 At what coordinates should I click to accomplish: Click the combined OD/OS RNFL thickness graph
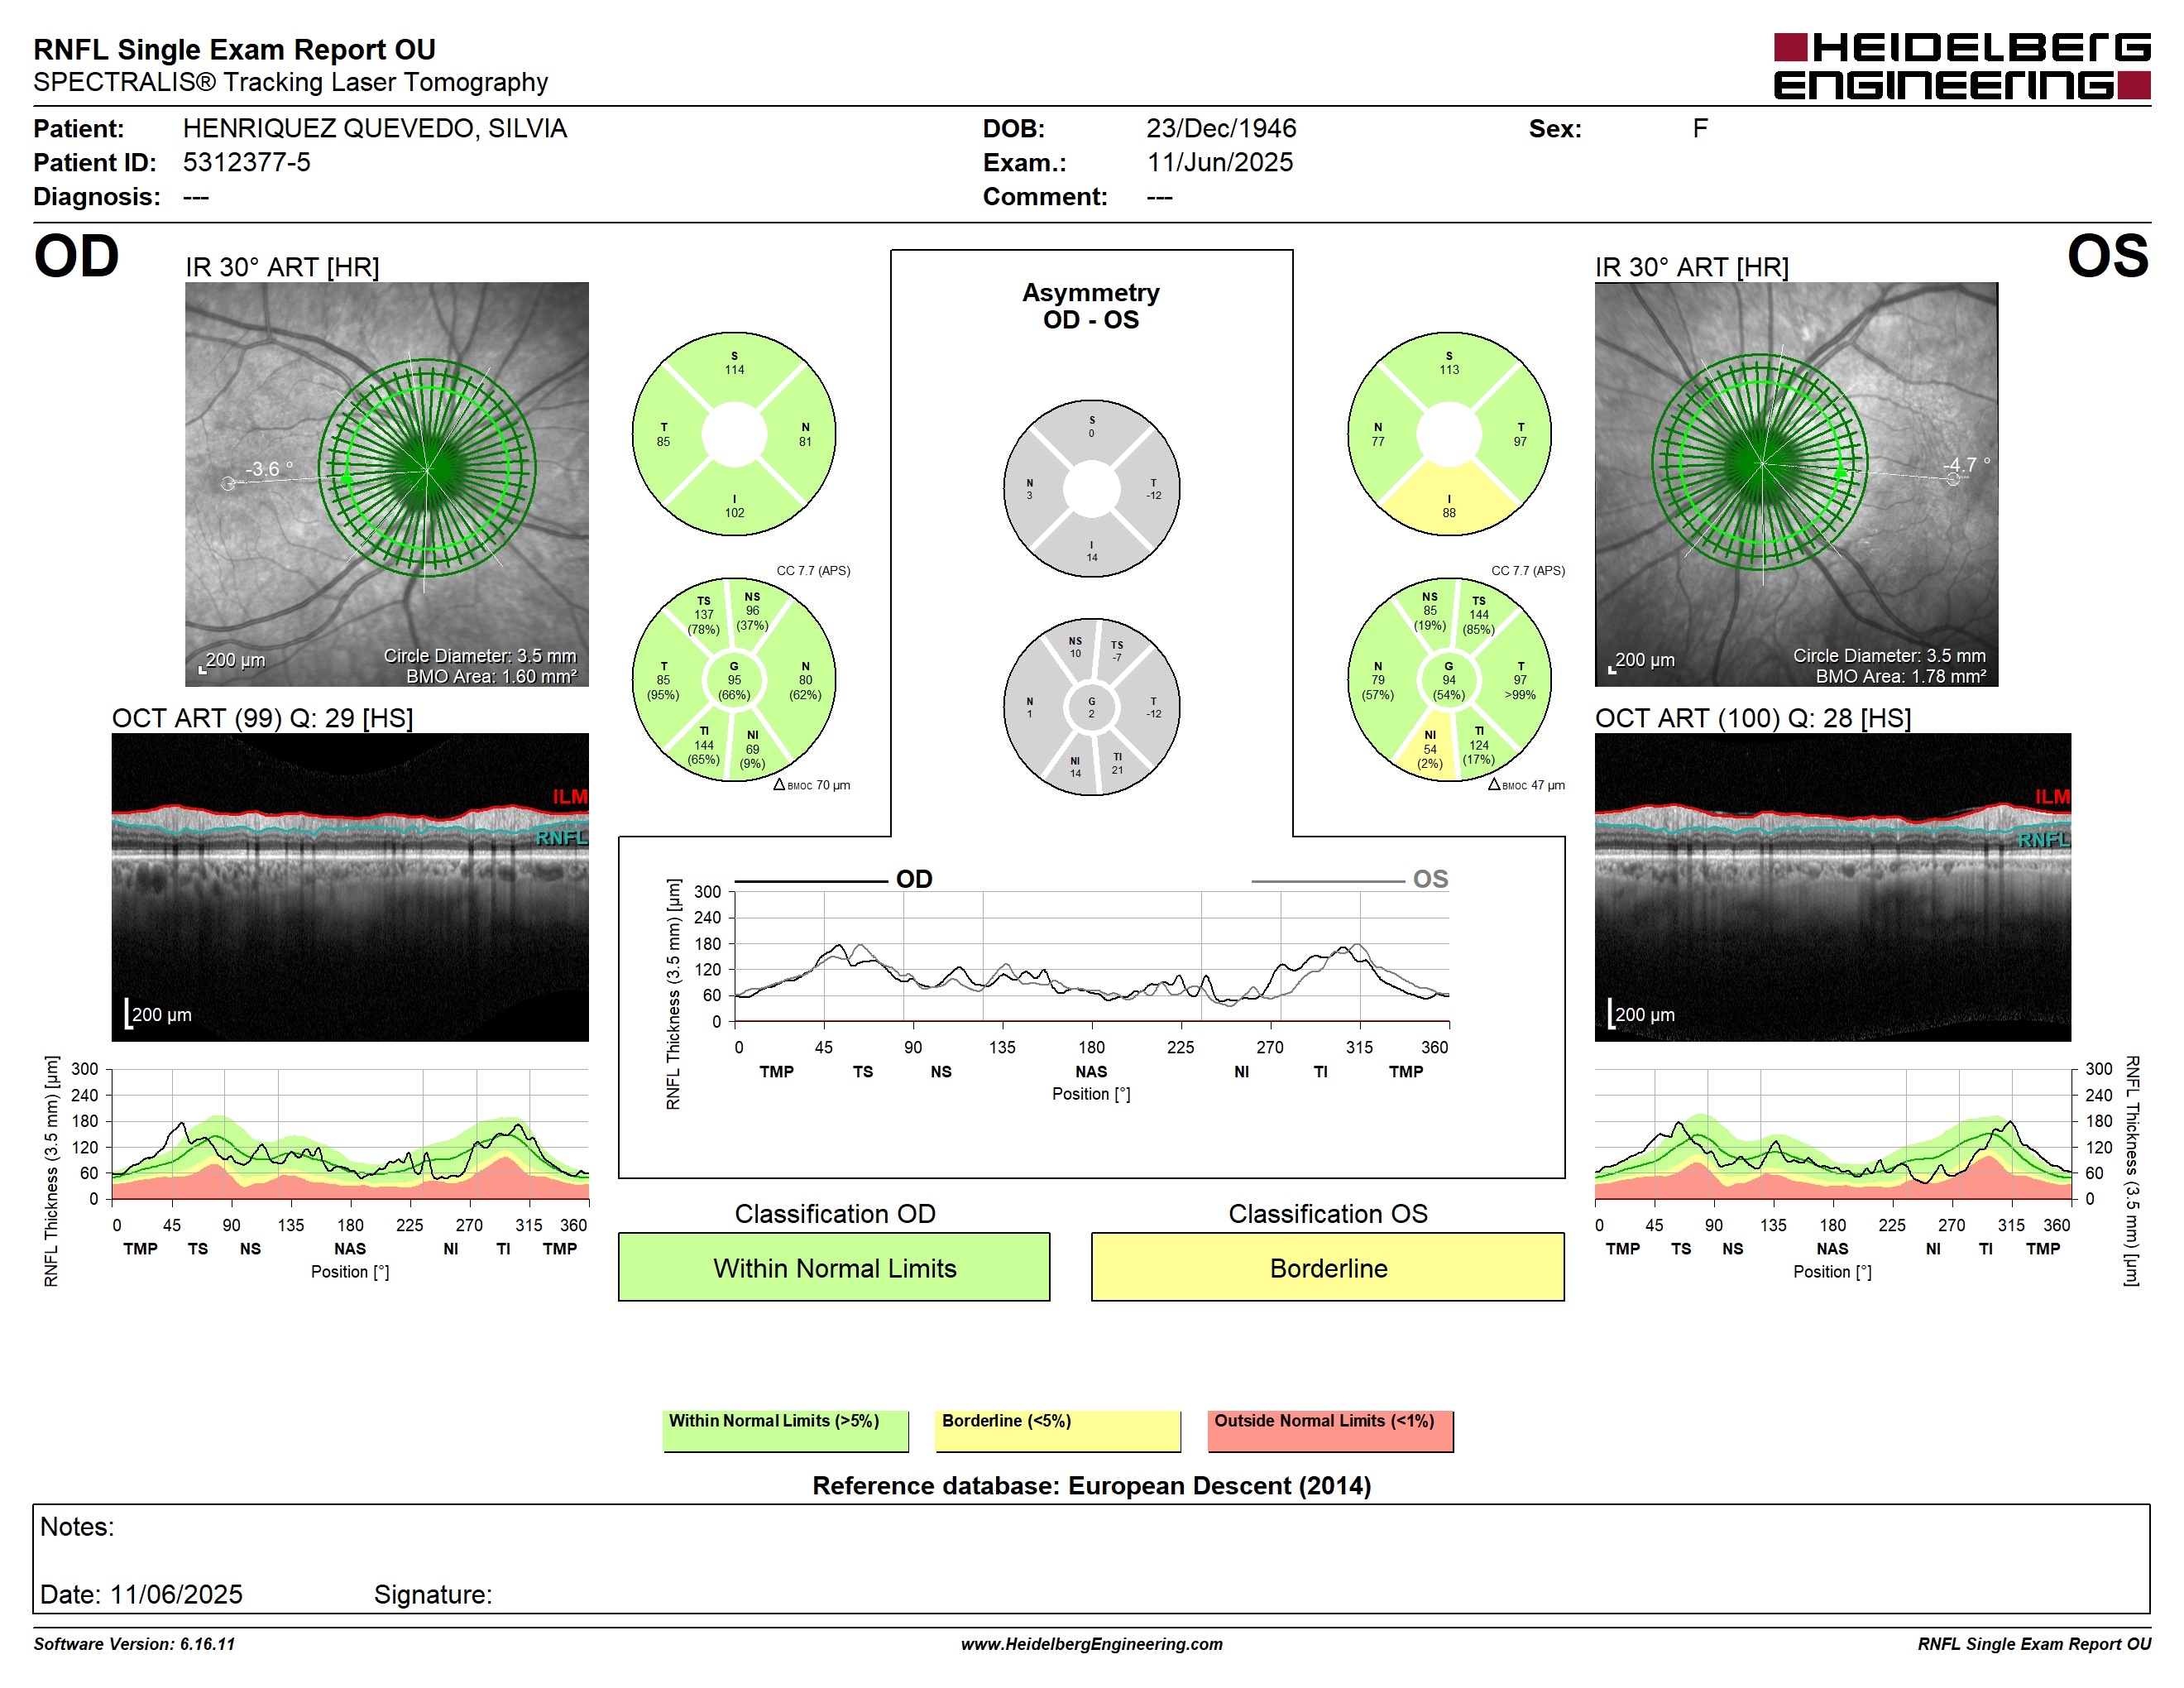[1092, 956]
